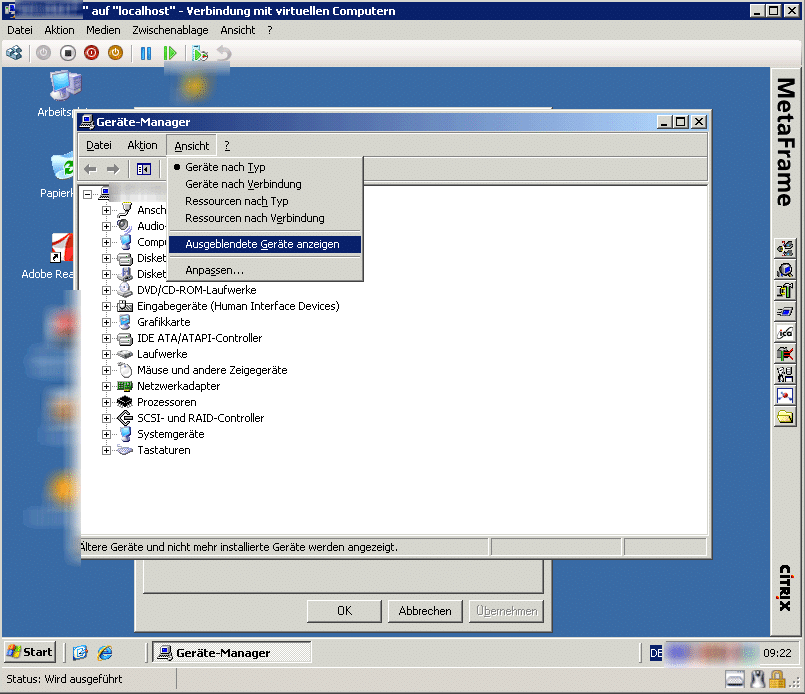This screenshot has width=805, height=694.
Task: Click the forward arrow in Geräte-Manager toolbar
Action: coord(113,169)
